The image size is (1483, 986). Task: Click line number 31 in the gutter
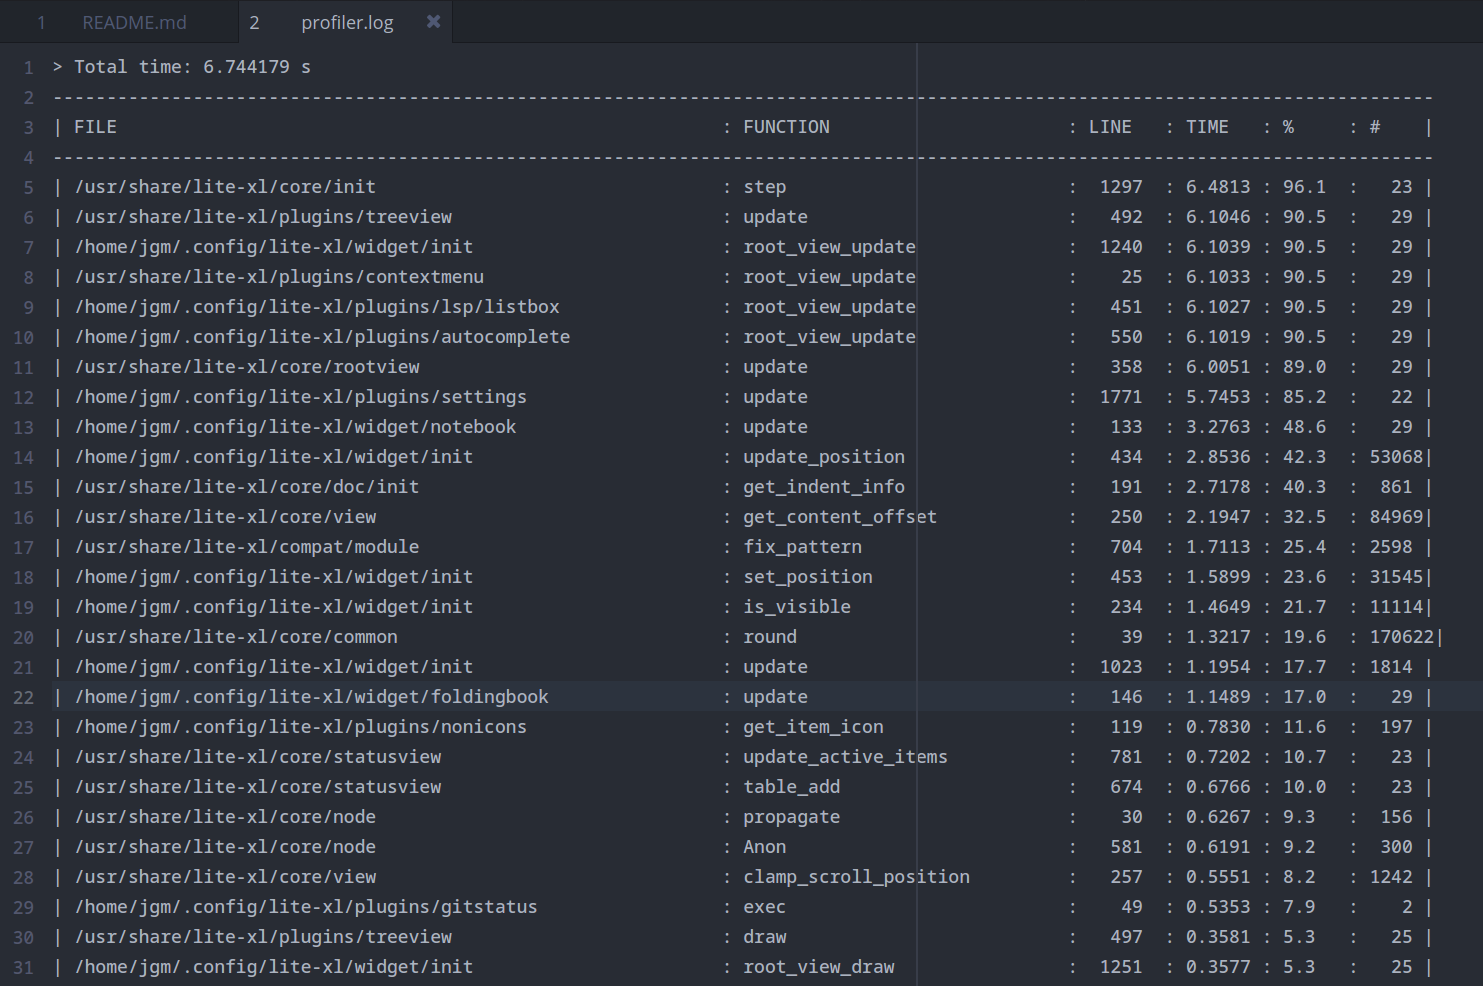click(x=24, y=968)
